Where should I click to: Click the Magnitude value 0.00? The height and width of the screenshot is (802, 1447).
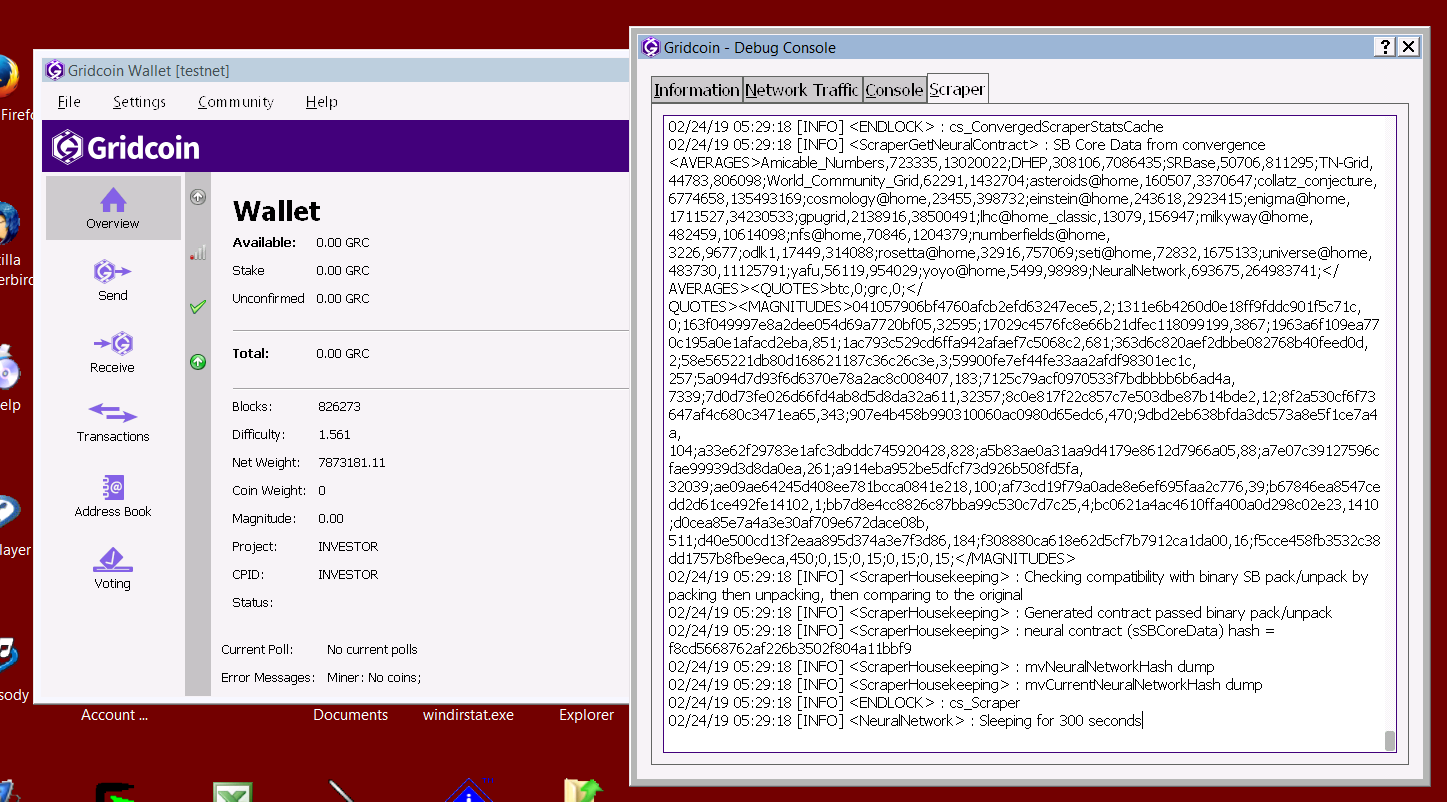pyautogui.click(x=330, y=519)
